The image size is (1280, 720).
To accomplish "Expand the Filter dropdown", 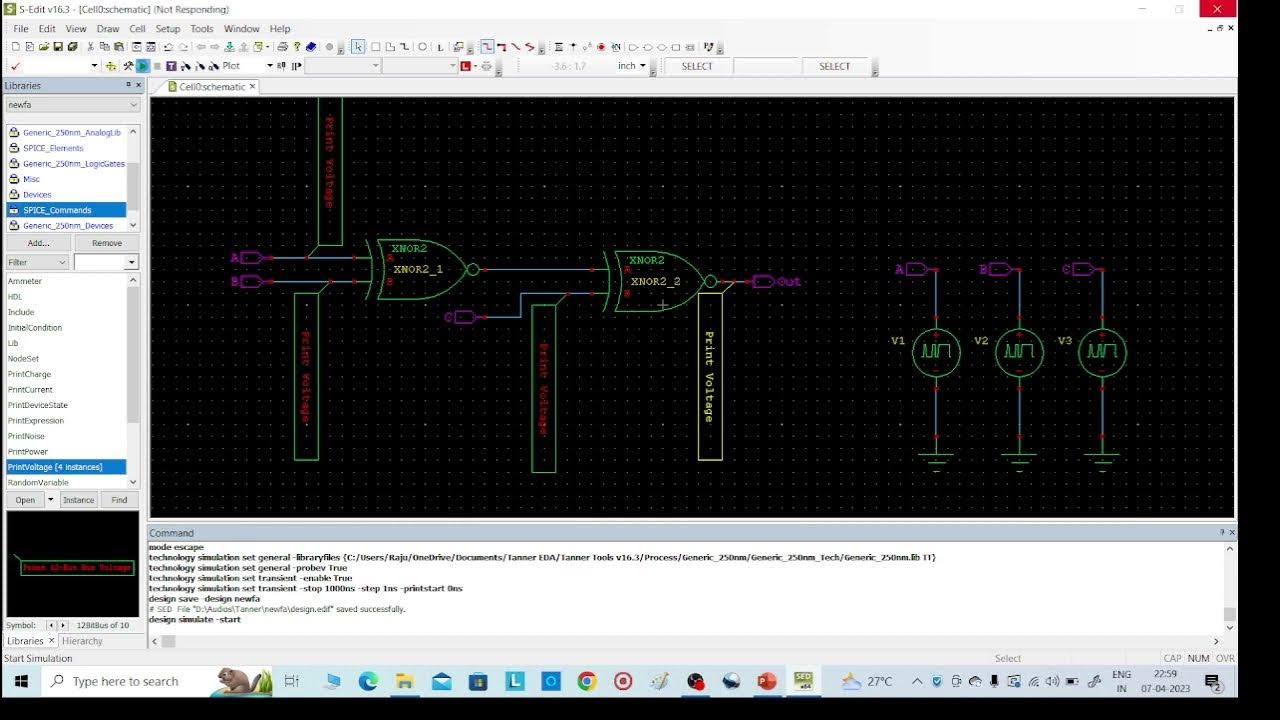I will point(37,262).
